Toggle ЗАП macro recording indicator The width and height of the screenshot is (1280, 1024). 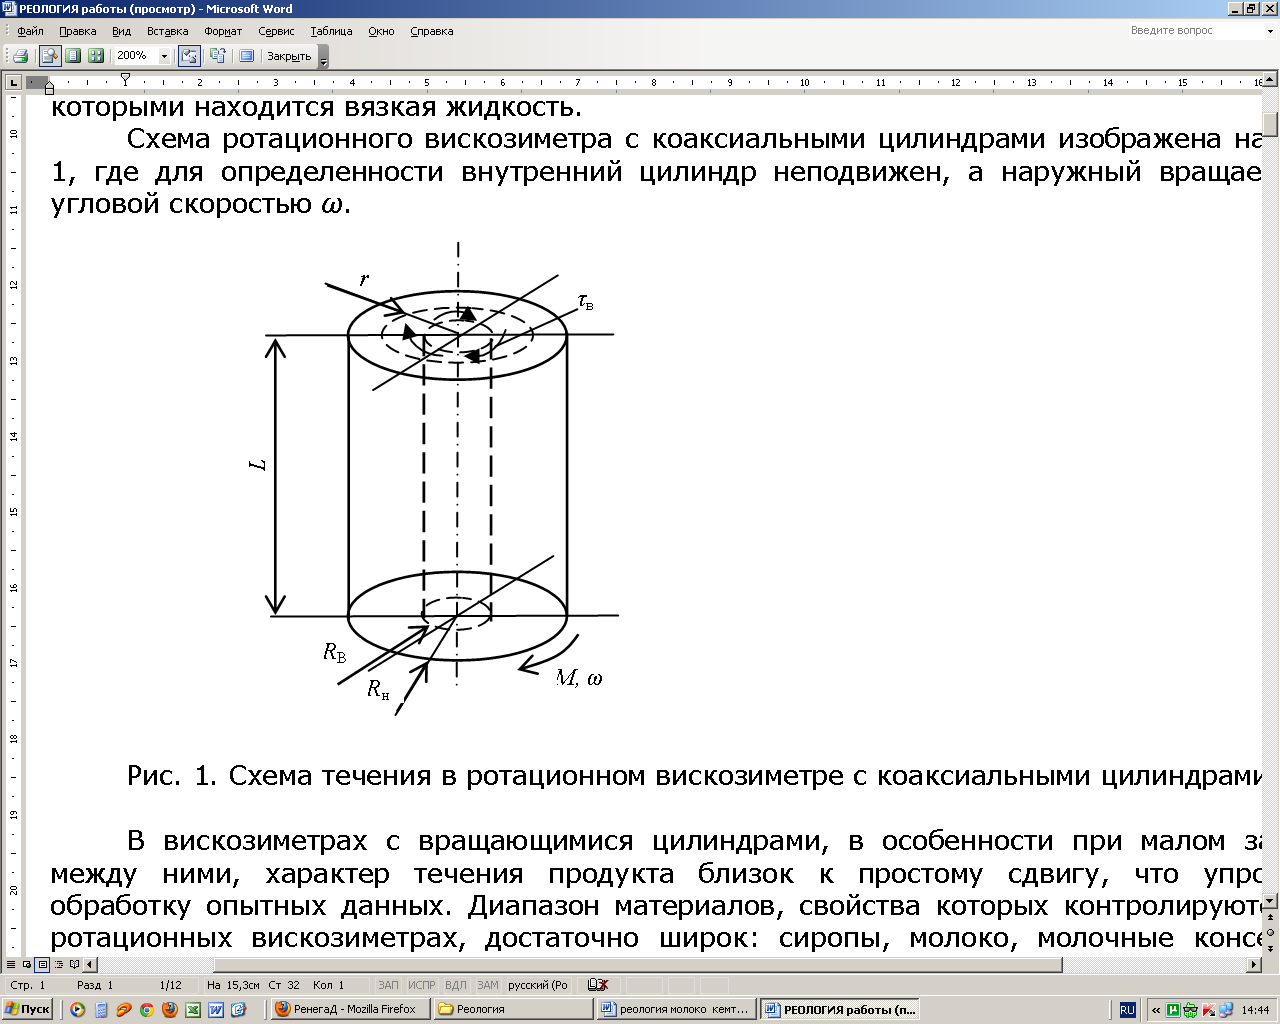pyautogui.click(x=388, y=985)
